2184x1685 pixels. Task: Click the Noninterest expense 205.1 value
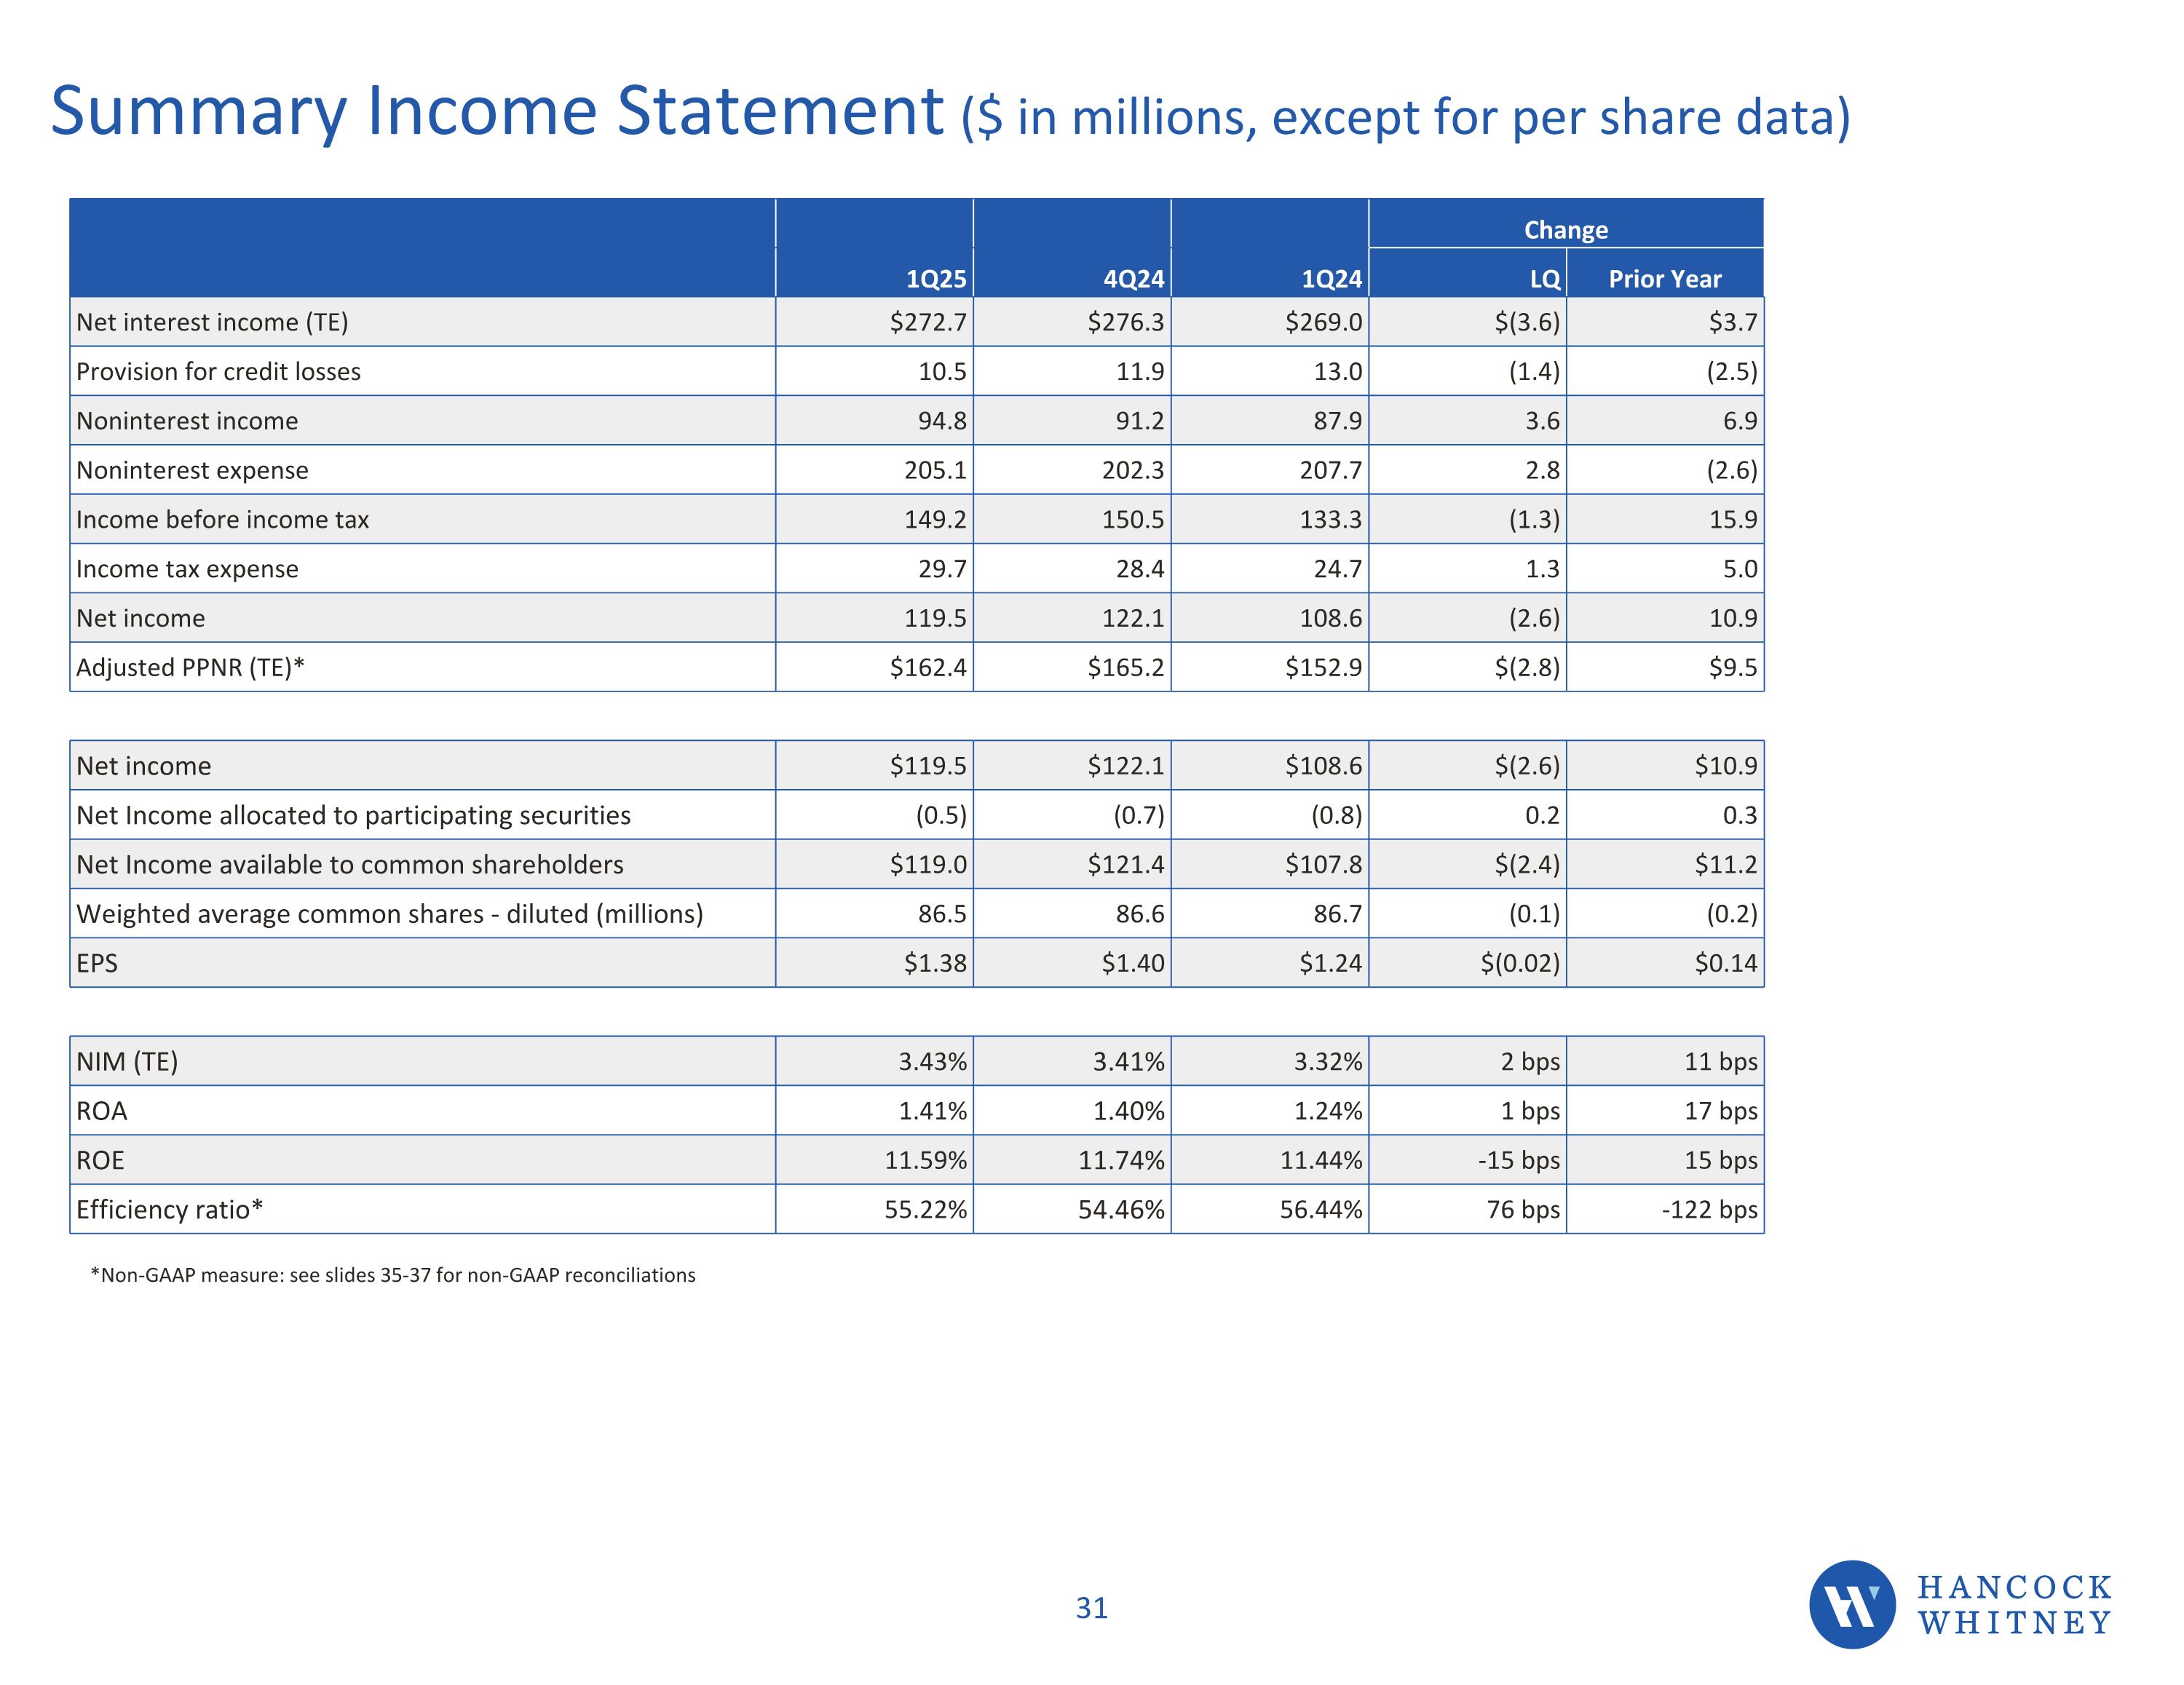pyautogui.click(x=935, y=470)
